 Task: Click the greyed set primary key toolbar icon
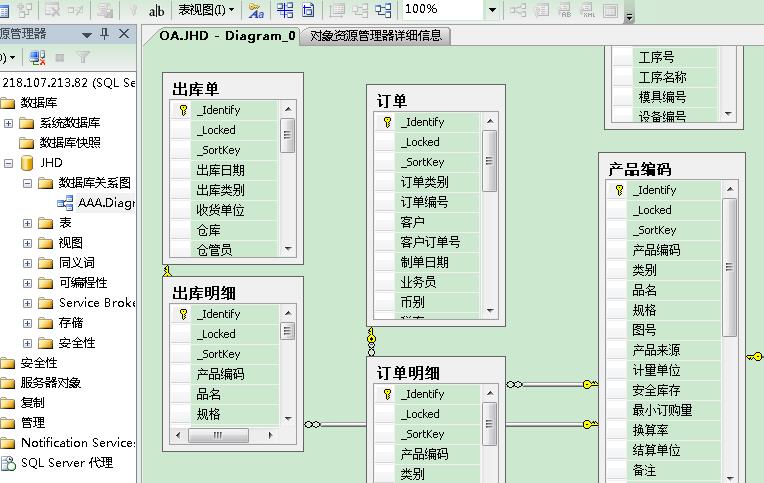134,10
